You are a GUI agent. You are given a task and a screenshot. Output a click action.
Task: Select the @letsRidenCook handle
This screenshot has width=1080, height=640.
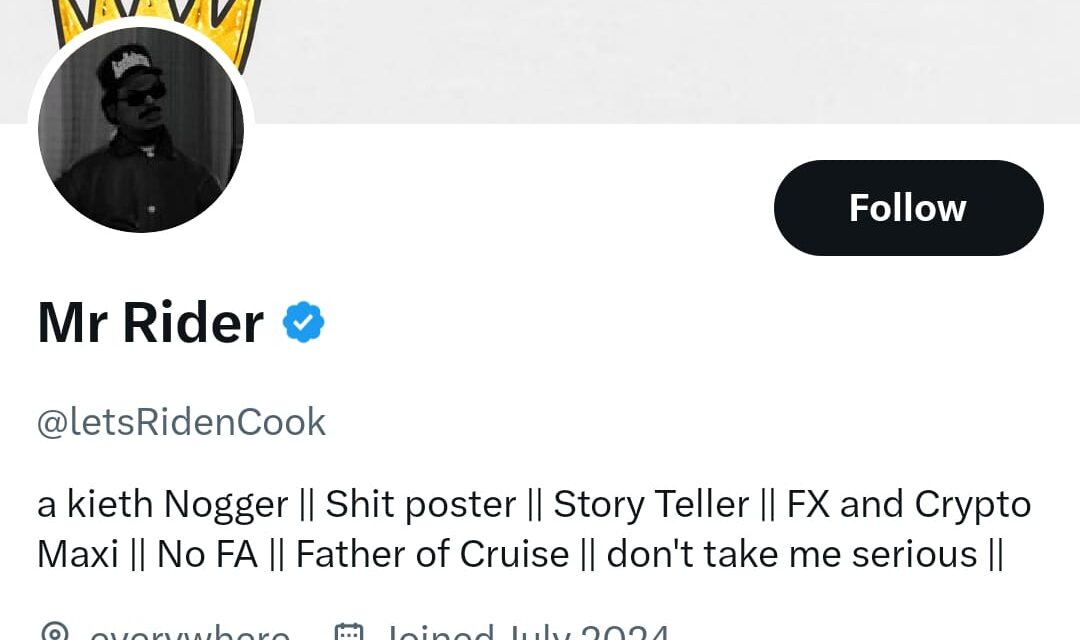pos(181,422)
